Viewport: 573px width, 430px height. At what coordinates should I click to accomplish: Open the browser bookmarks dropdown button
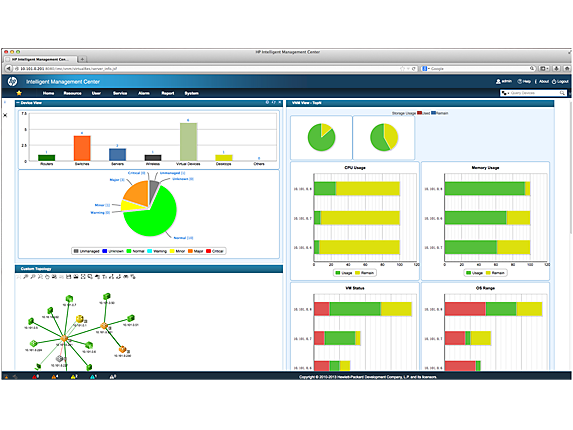click(544, 68)
